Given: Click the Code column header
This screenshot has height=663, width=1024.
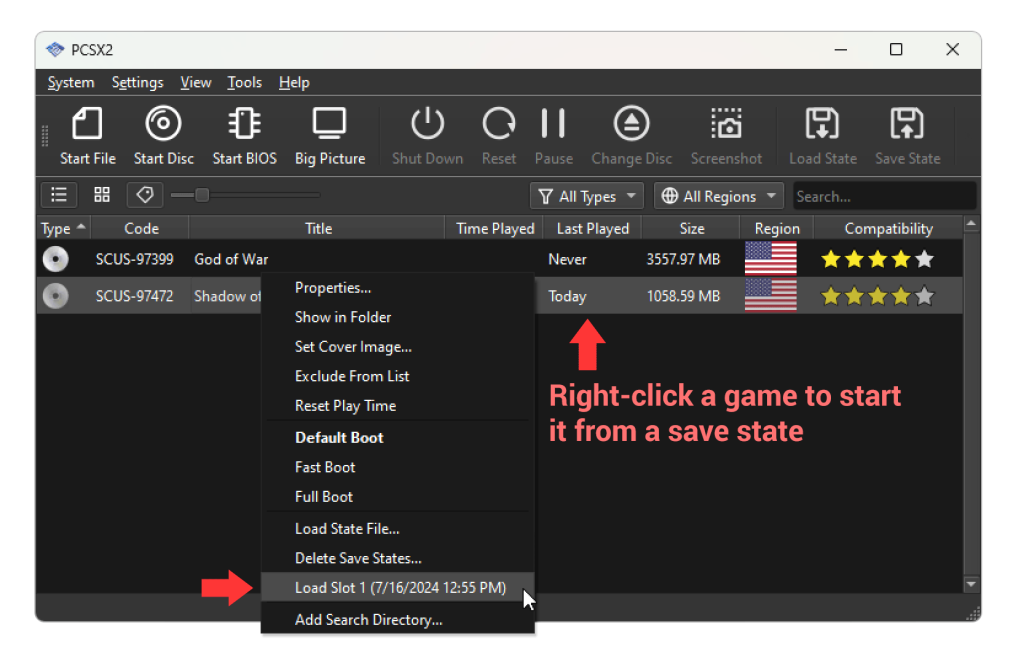Looking at the screenshot, I should (140, 229).
